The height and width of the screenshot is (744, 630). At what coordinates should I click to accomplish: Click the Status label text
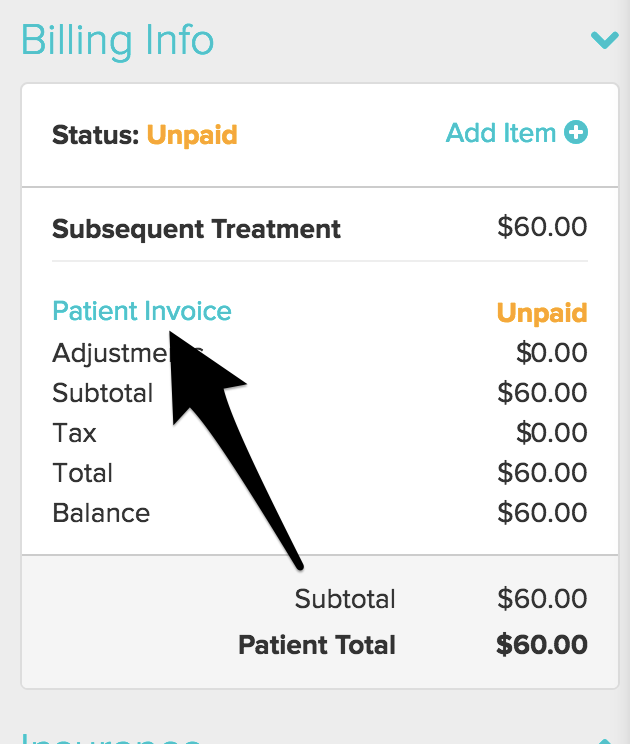coord(96,135)
